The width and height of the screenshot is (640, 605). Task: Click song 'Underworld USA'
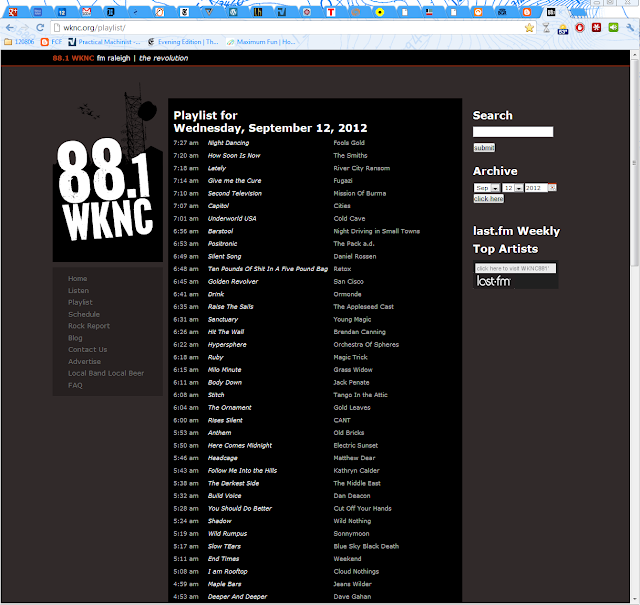point(232,218)
